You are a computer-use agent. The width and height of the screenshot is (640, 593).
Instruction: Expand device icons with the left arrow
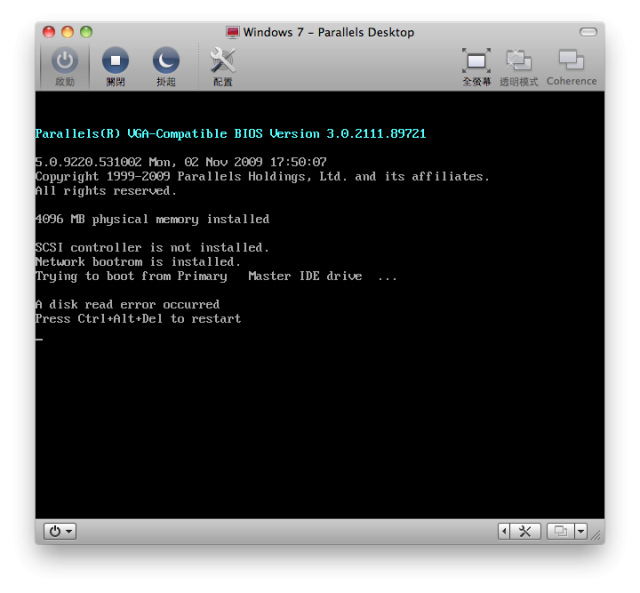[504, 531]
